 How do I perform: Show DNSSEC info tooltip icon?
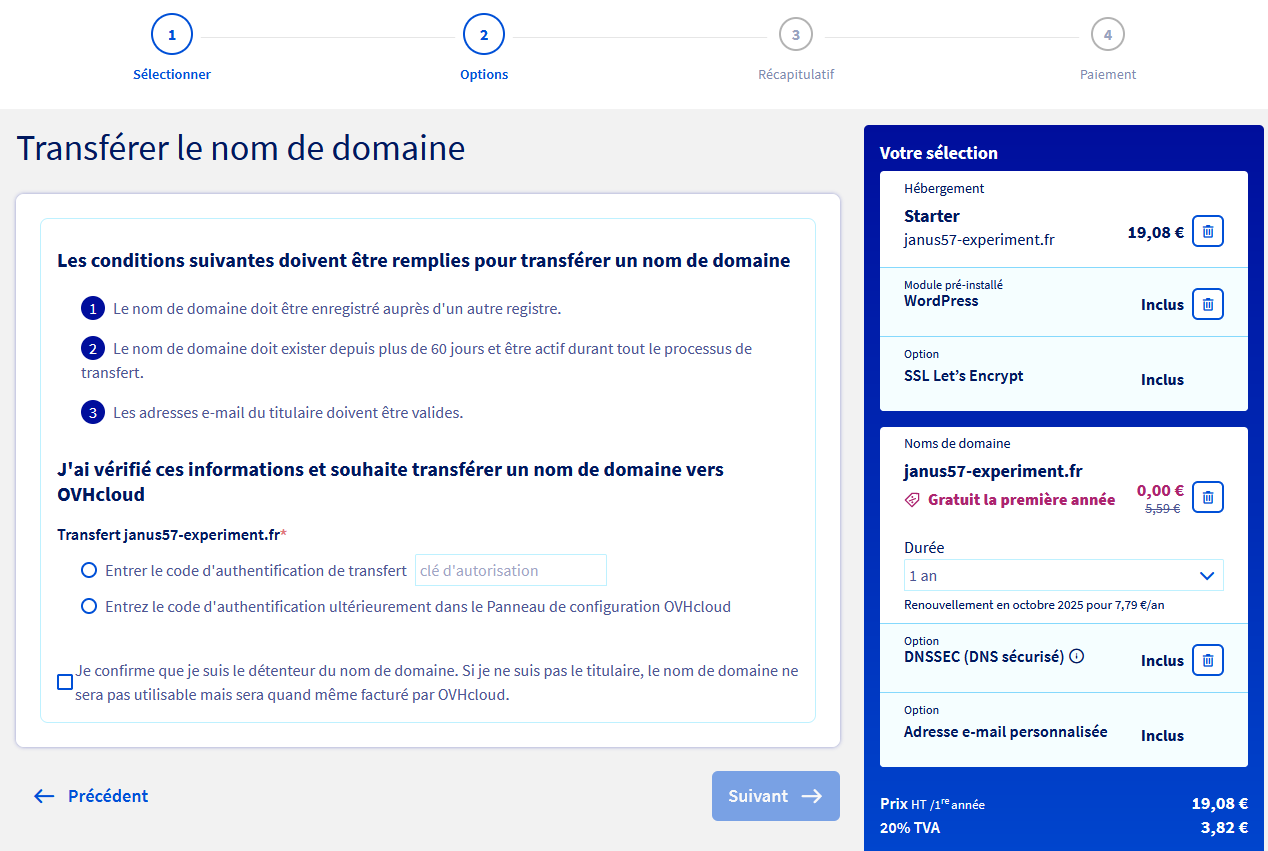(x=1077, y=657)
